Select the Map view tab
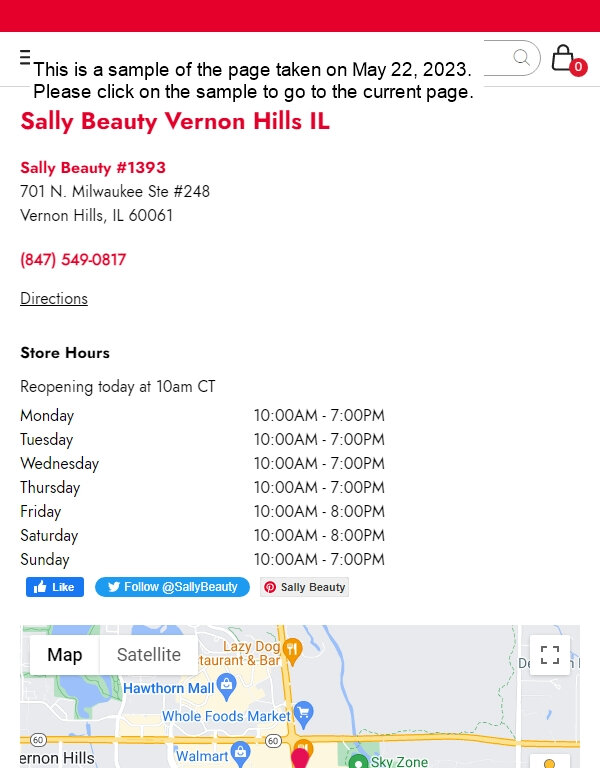This screenshot has width=600, height=768. (65, 655)
